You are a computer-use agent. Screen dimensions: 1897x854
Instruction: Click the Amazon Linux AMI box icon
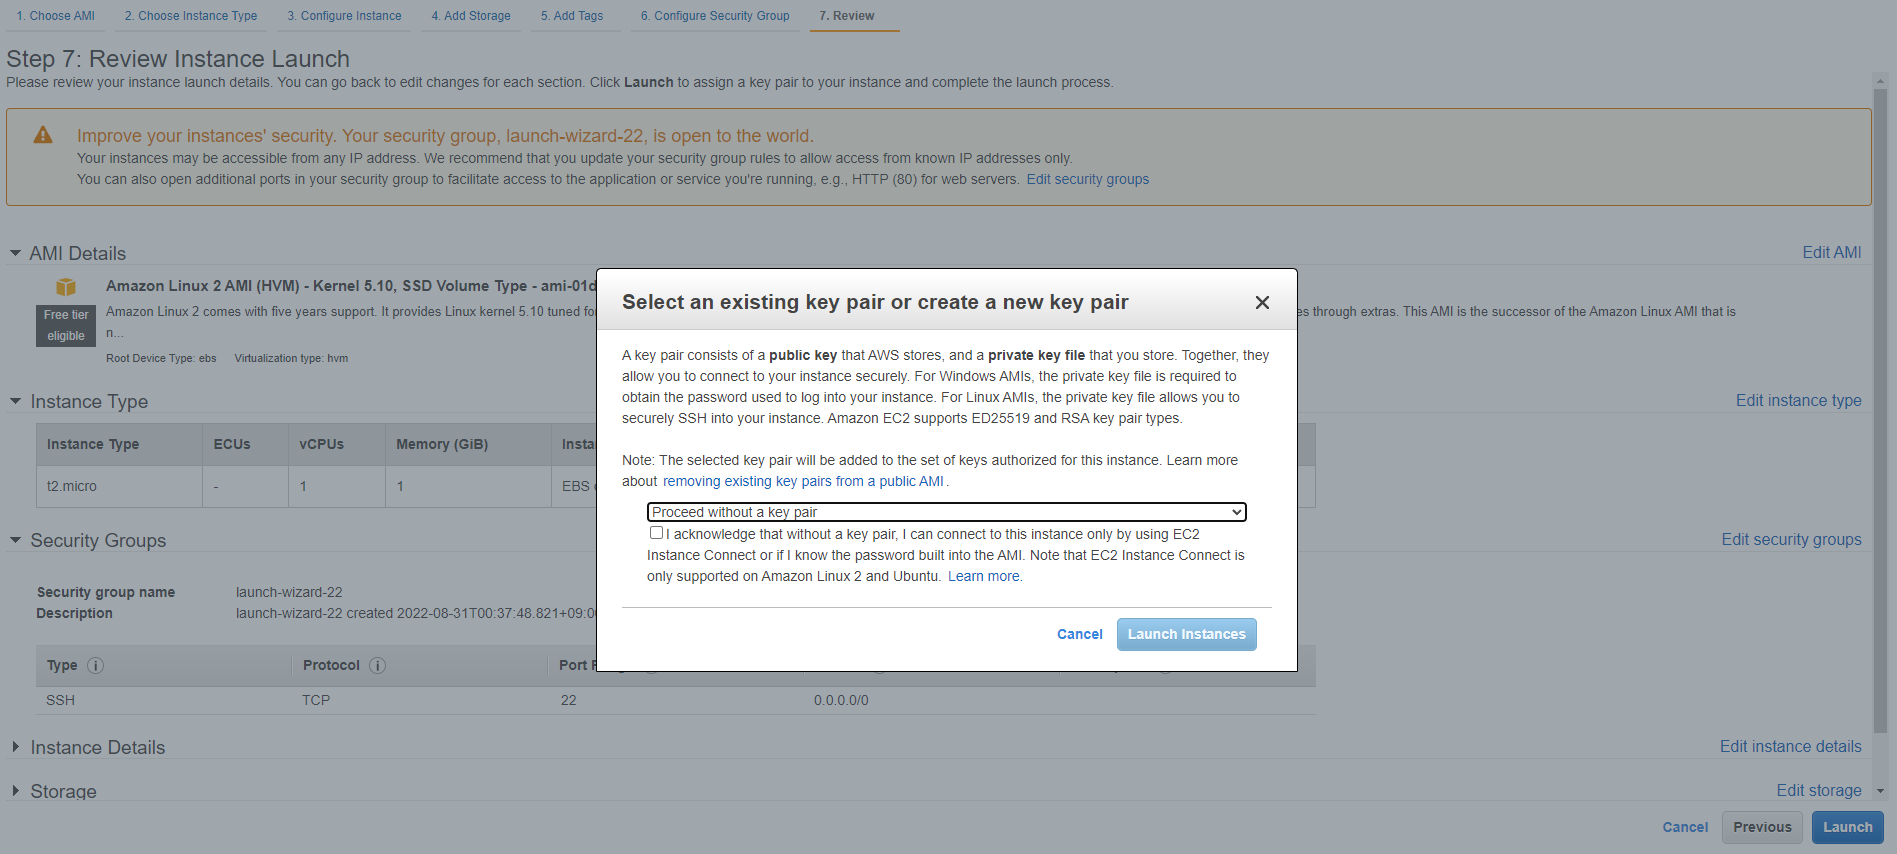(x=66, y=287)
